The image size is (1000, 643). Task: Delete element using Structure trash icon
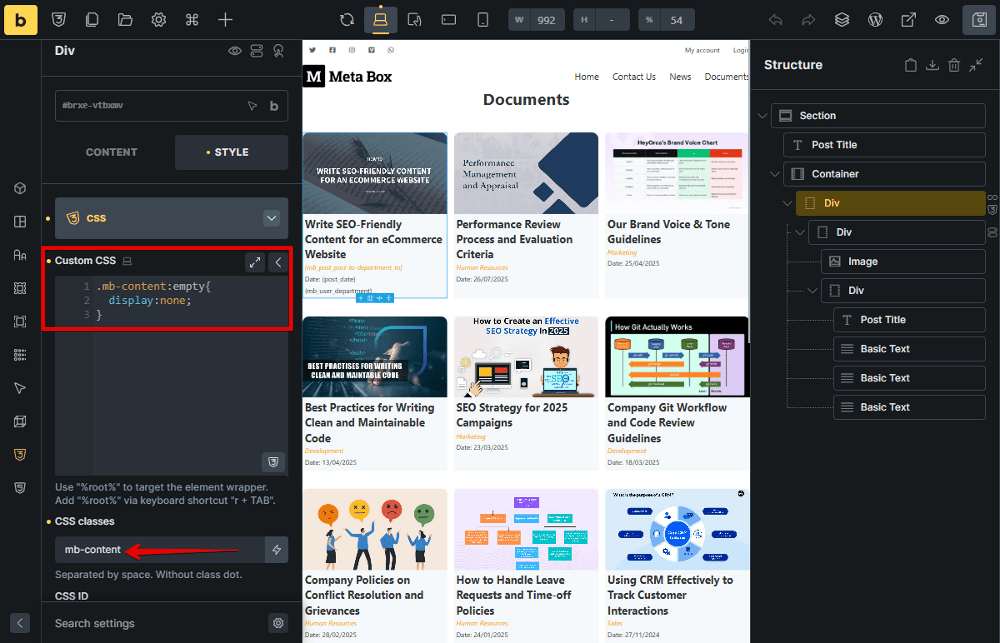pyautogui.click(x=954, y=65)
